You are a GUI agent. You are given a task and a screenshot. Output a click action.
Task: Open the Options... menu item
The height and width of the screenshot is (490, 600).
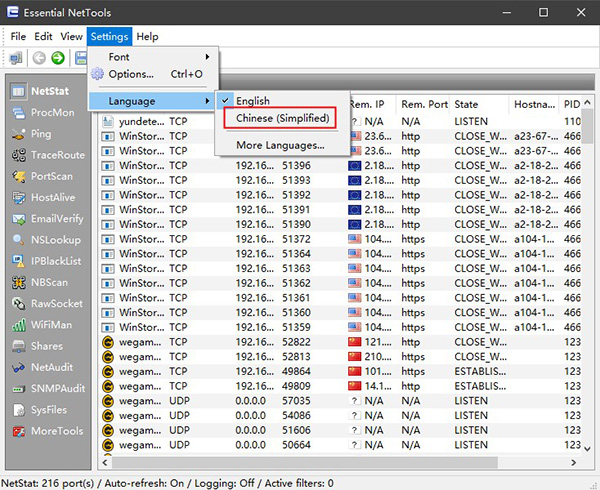click(x=131, y=74)
